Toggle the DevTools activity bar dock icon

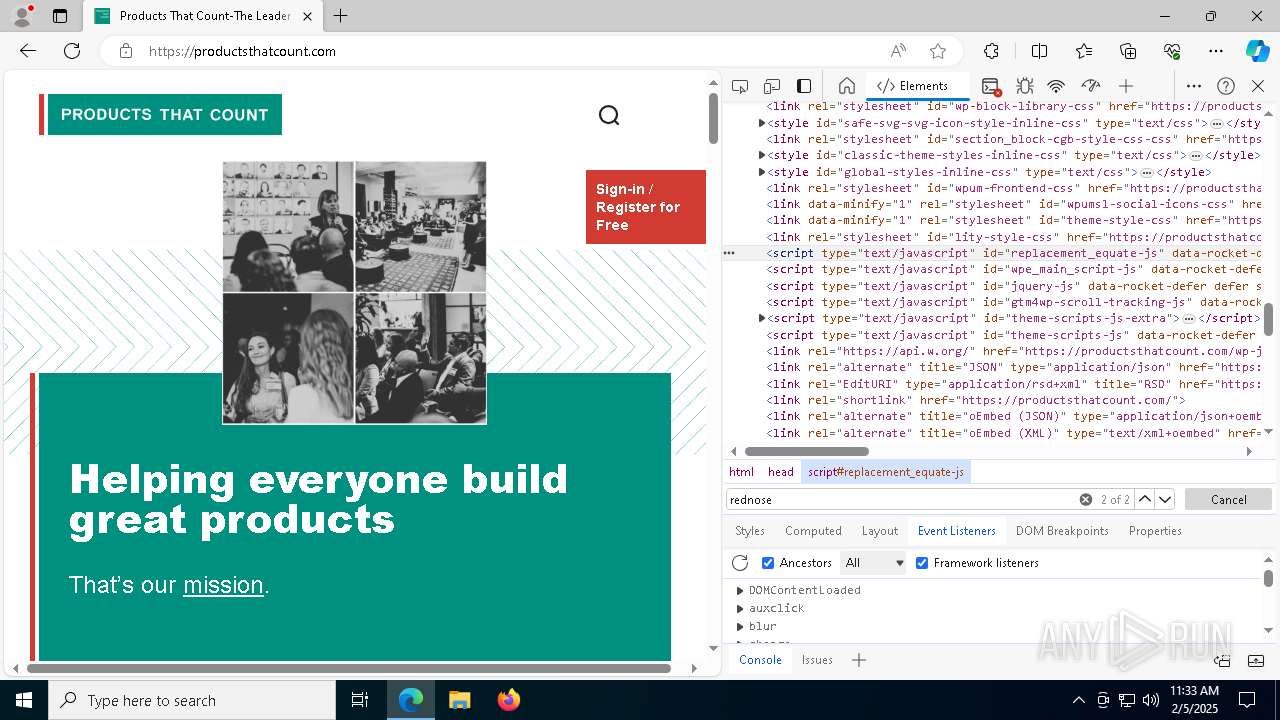[804, 86]
